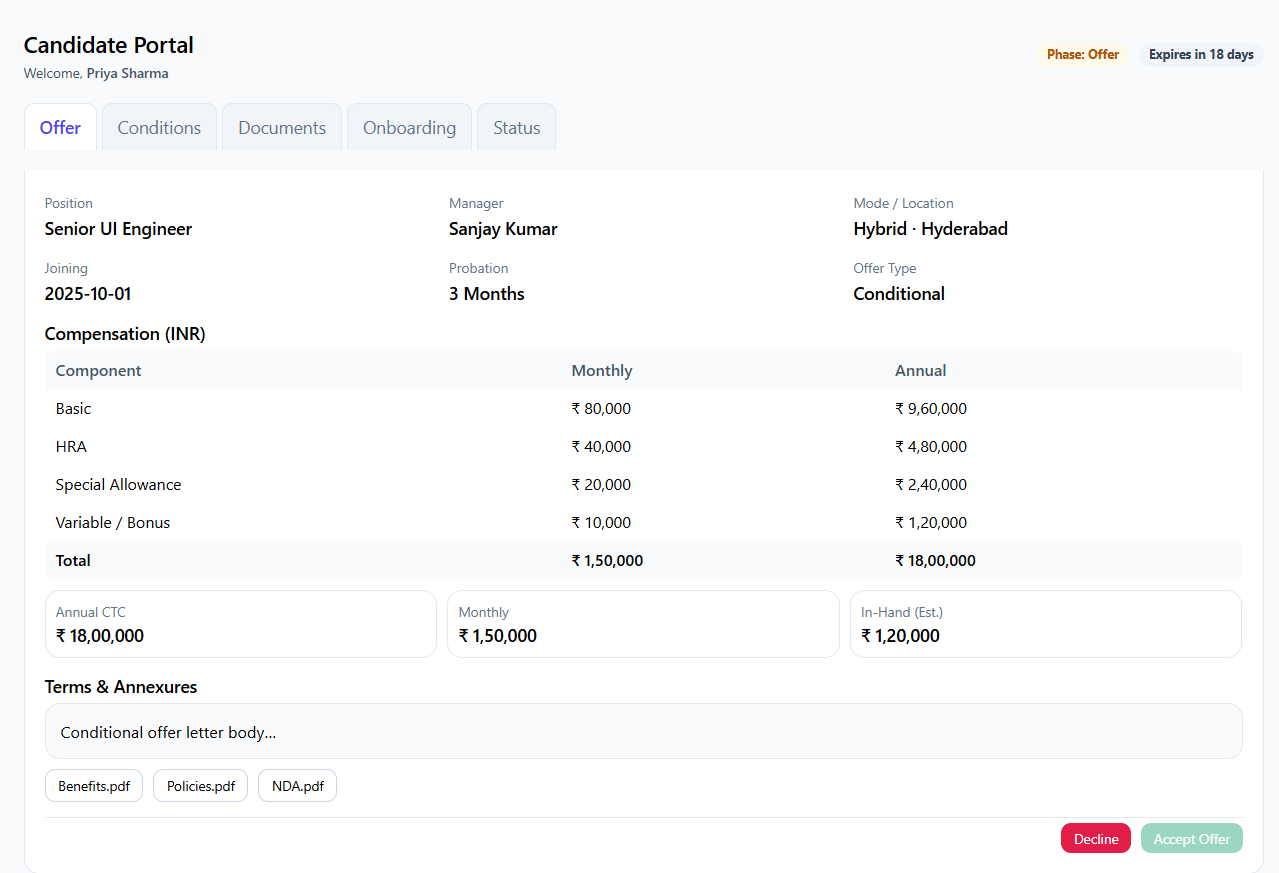Open the Benefits.pdf attachment
1279x873 pixels.
click(x=94, y=786)
